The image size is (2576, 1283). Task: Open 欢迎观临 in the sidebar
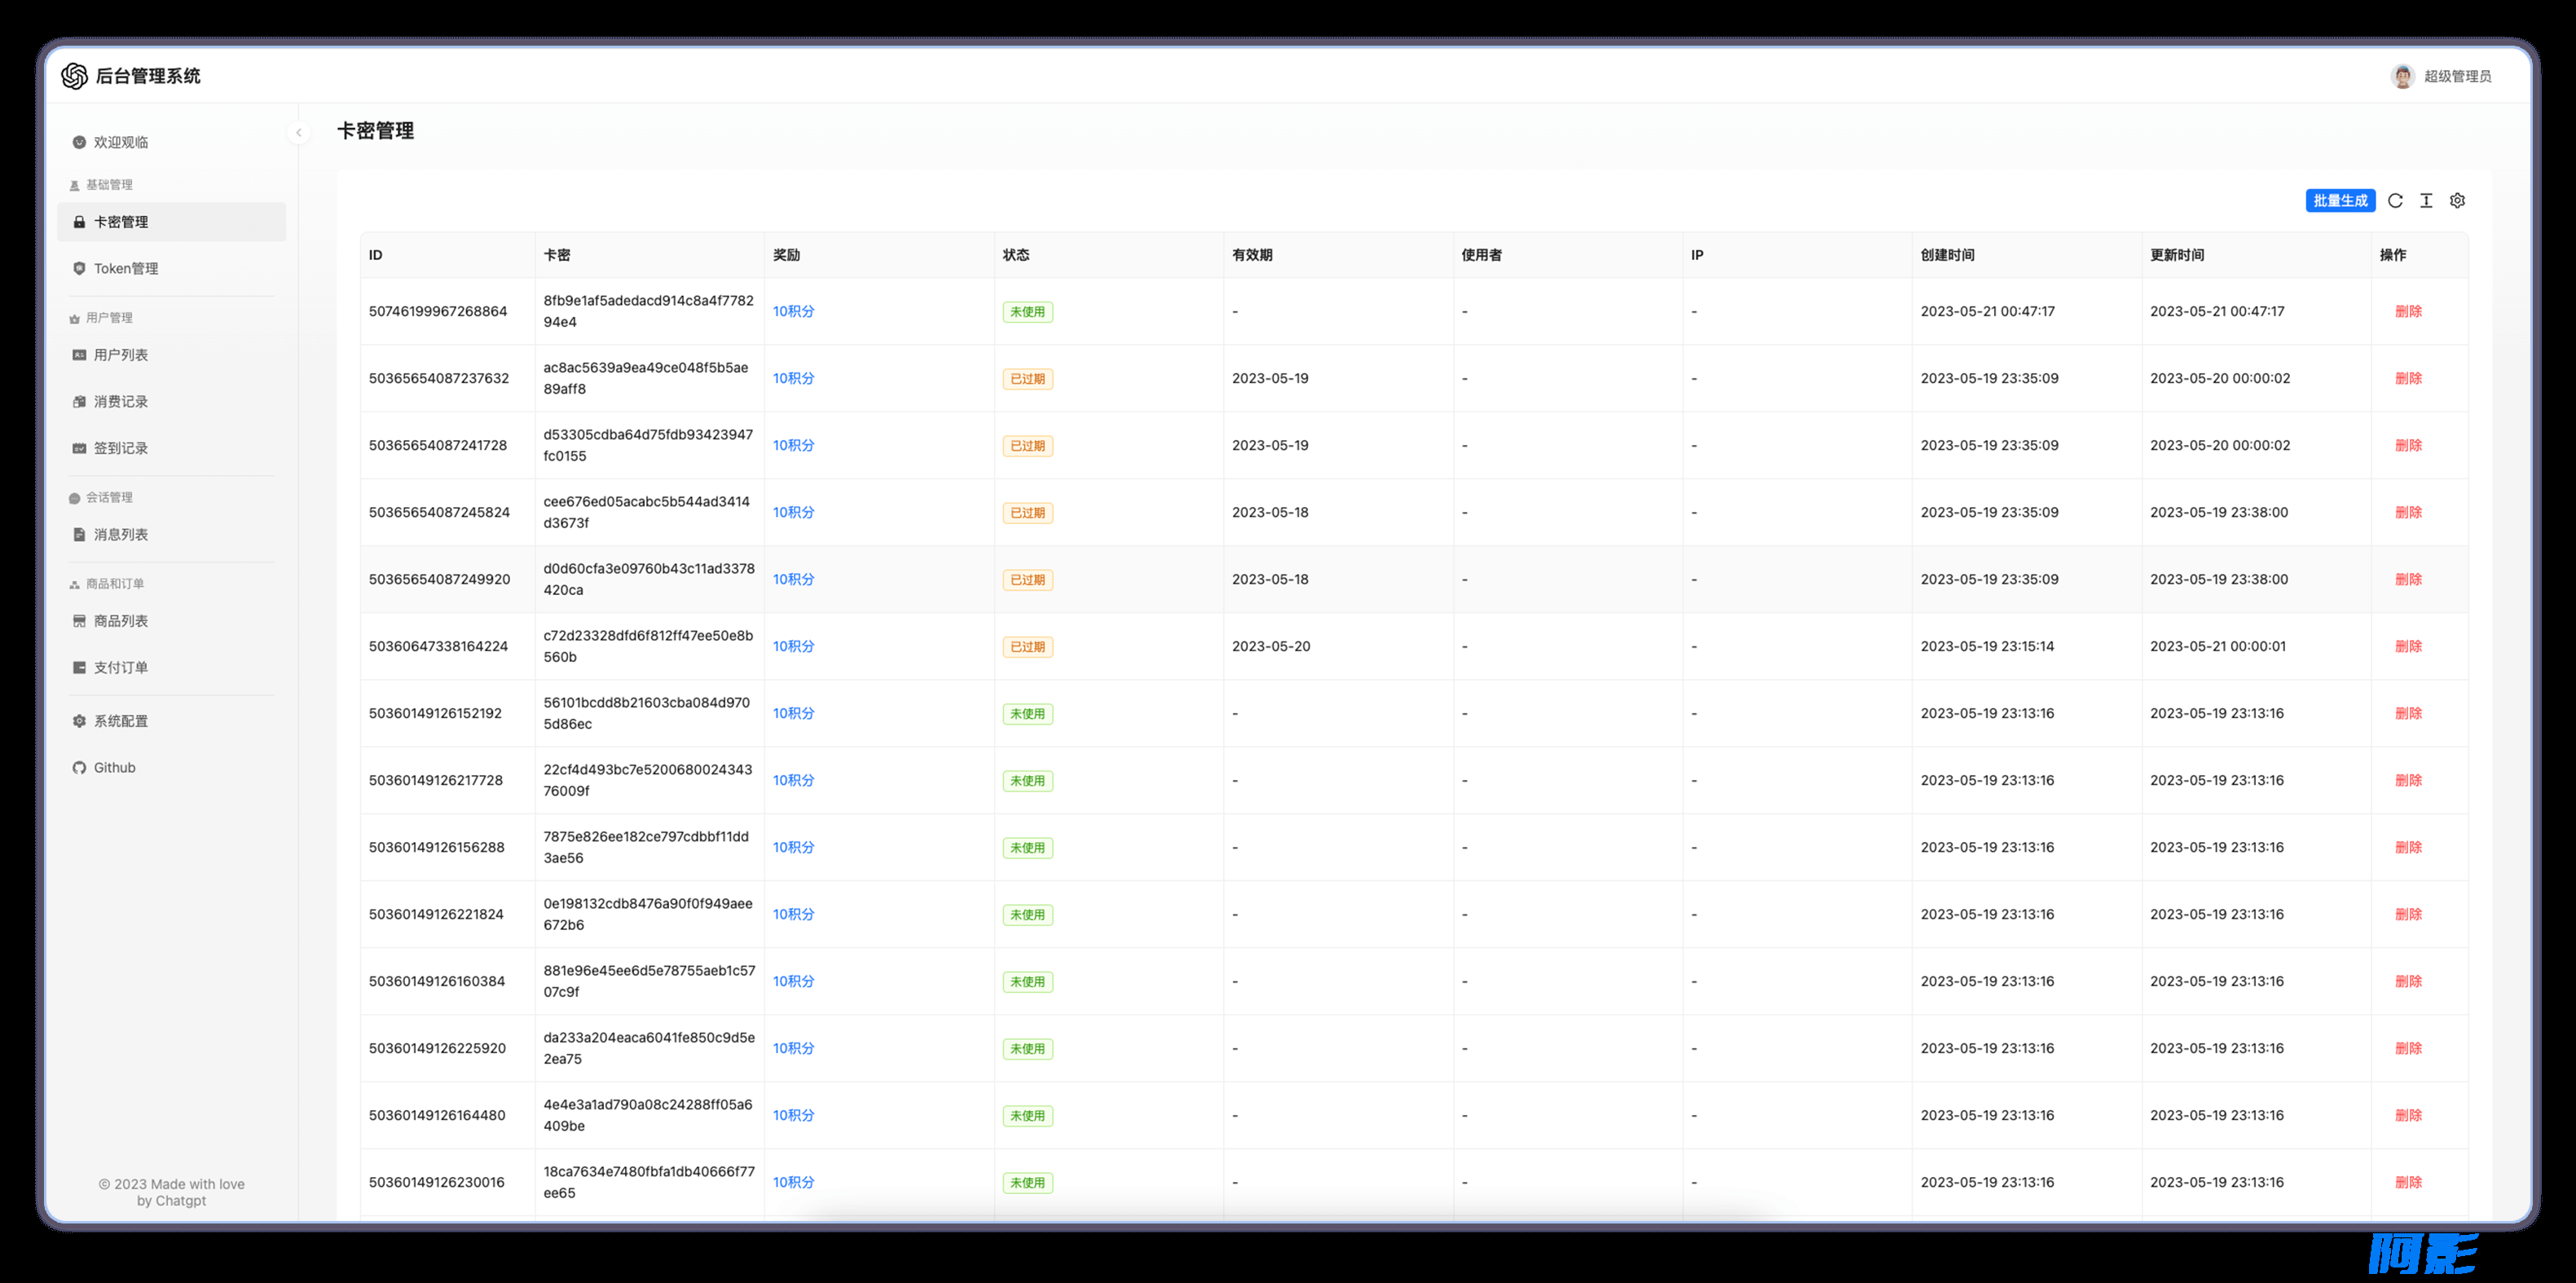tap(171, 142)
